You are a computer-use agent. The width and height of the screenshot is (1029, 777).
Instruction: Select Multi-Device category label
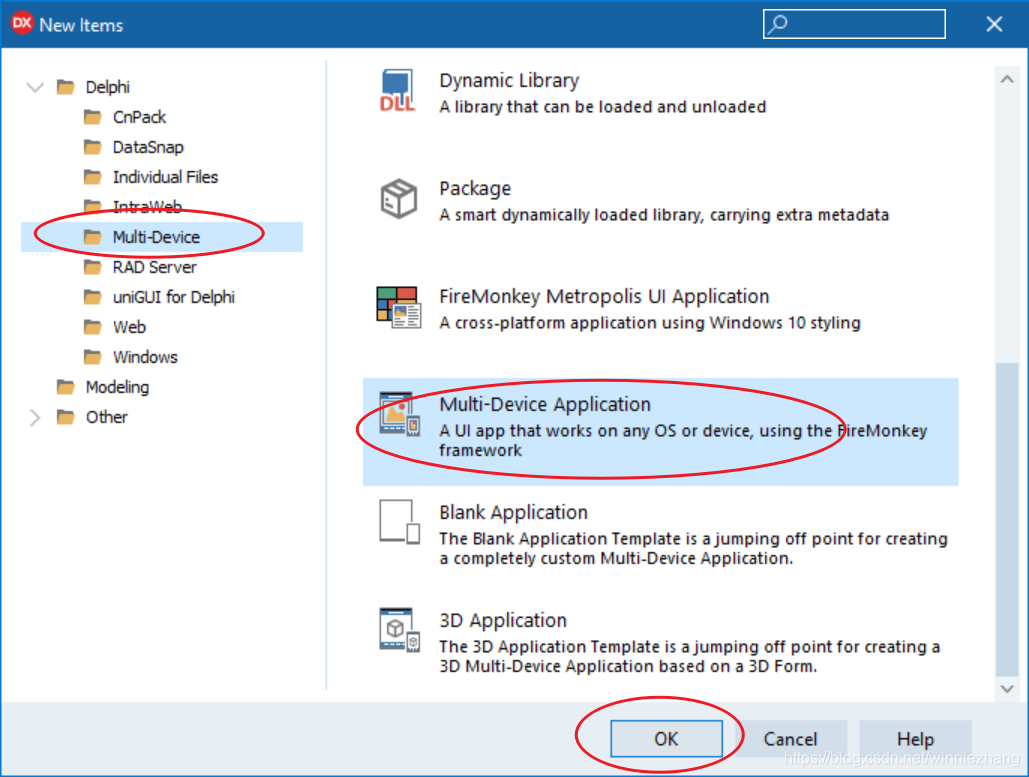tap(156, 237)
